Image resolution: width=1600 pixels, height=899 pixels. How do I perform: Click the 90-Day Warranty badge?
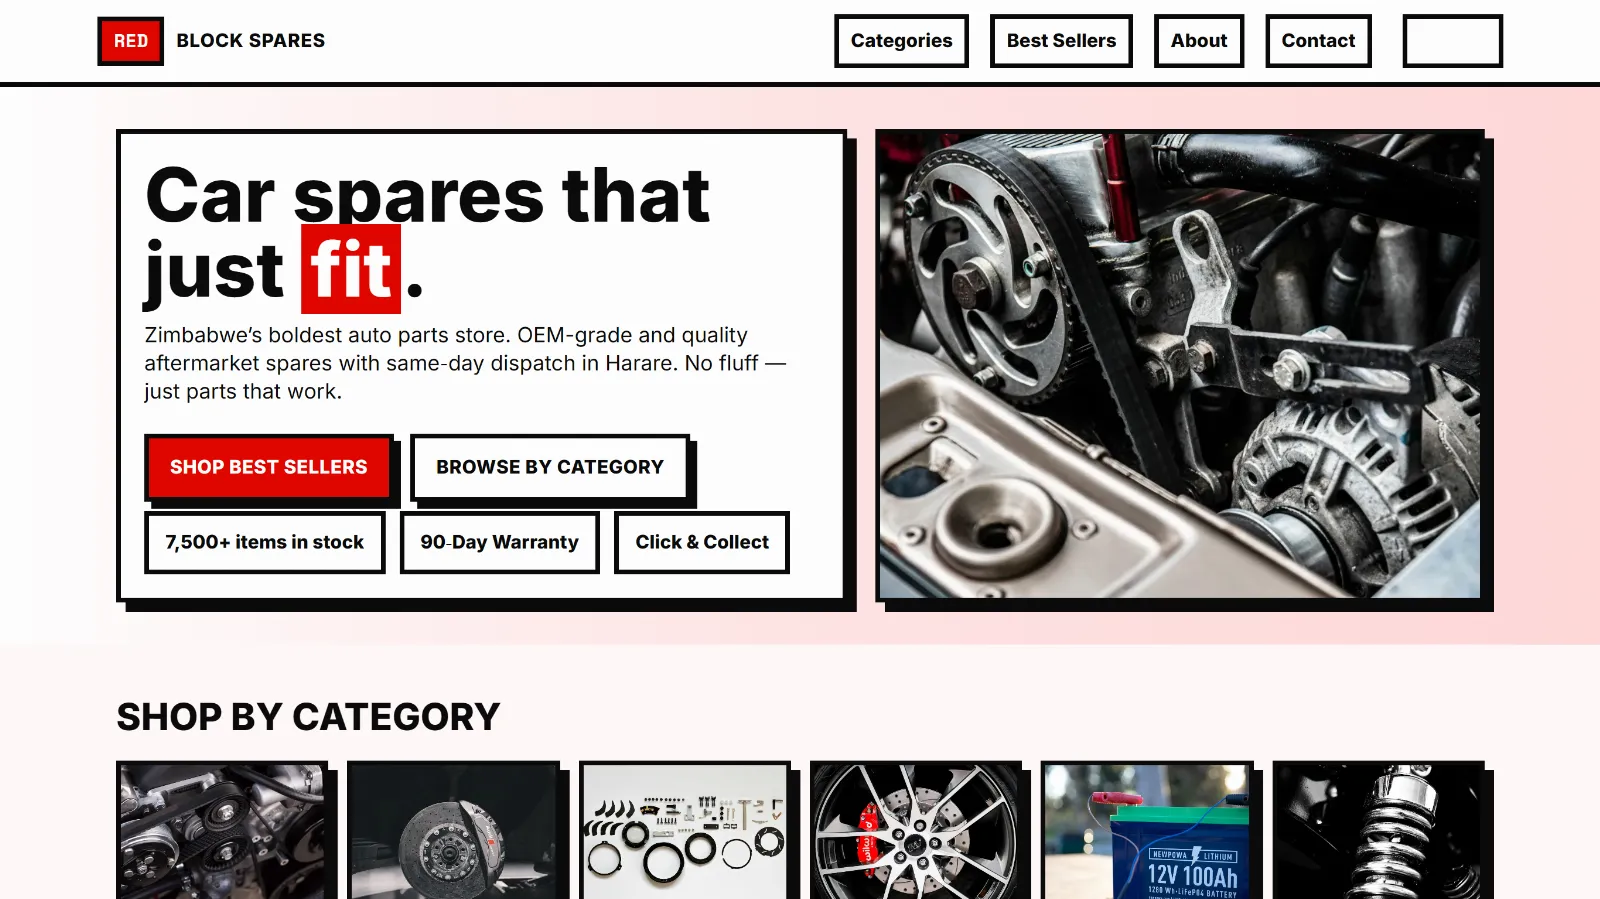[x=500, y=542]
